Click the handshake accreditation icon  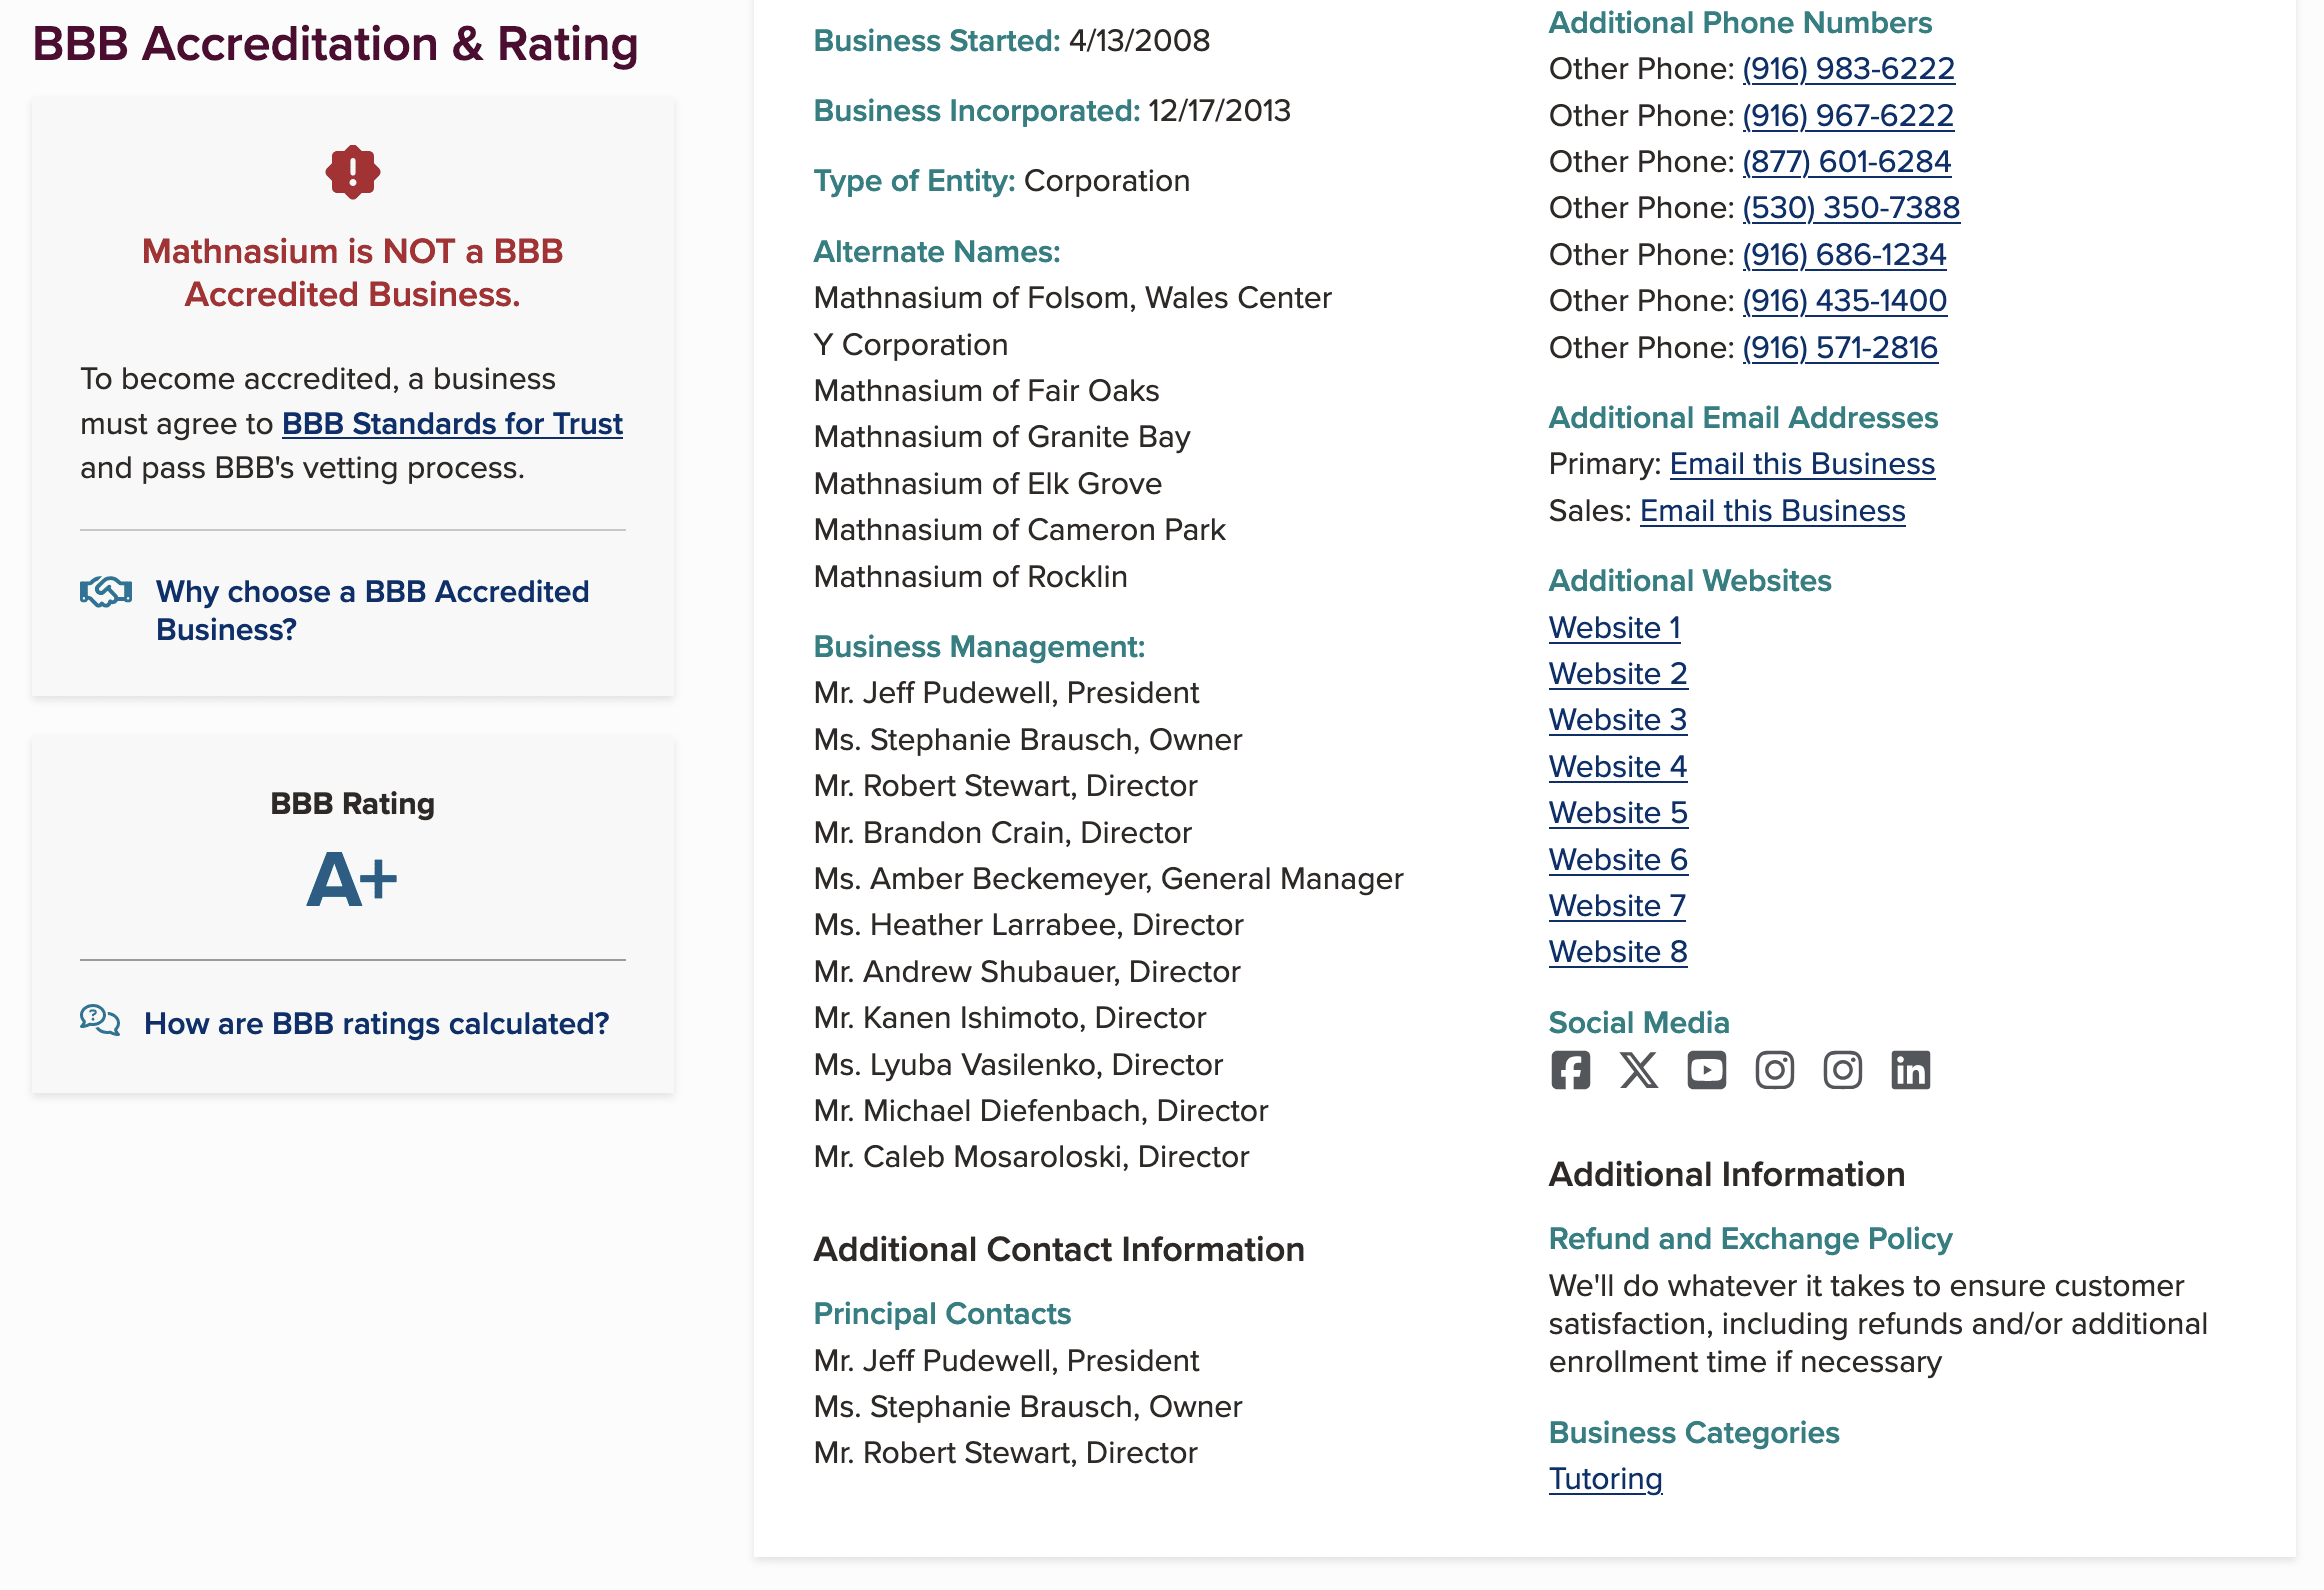click(x=105, y=592)
